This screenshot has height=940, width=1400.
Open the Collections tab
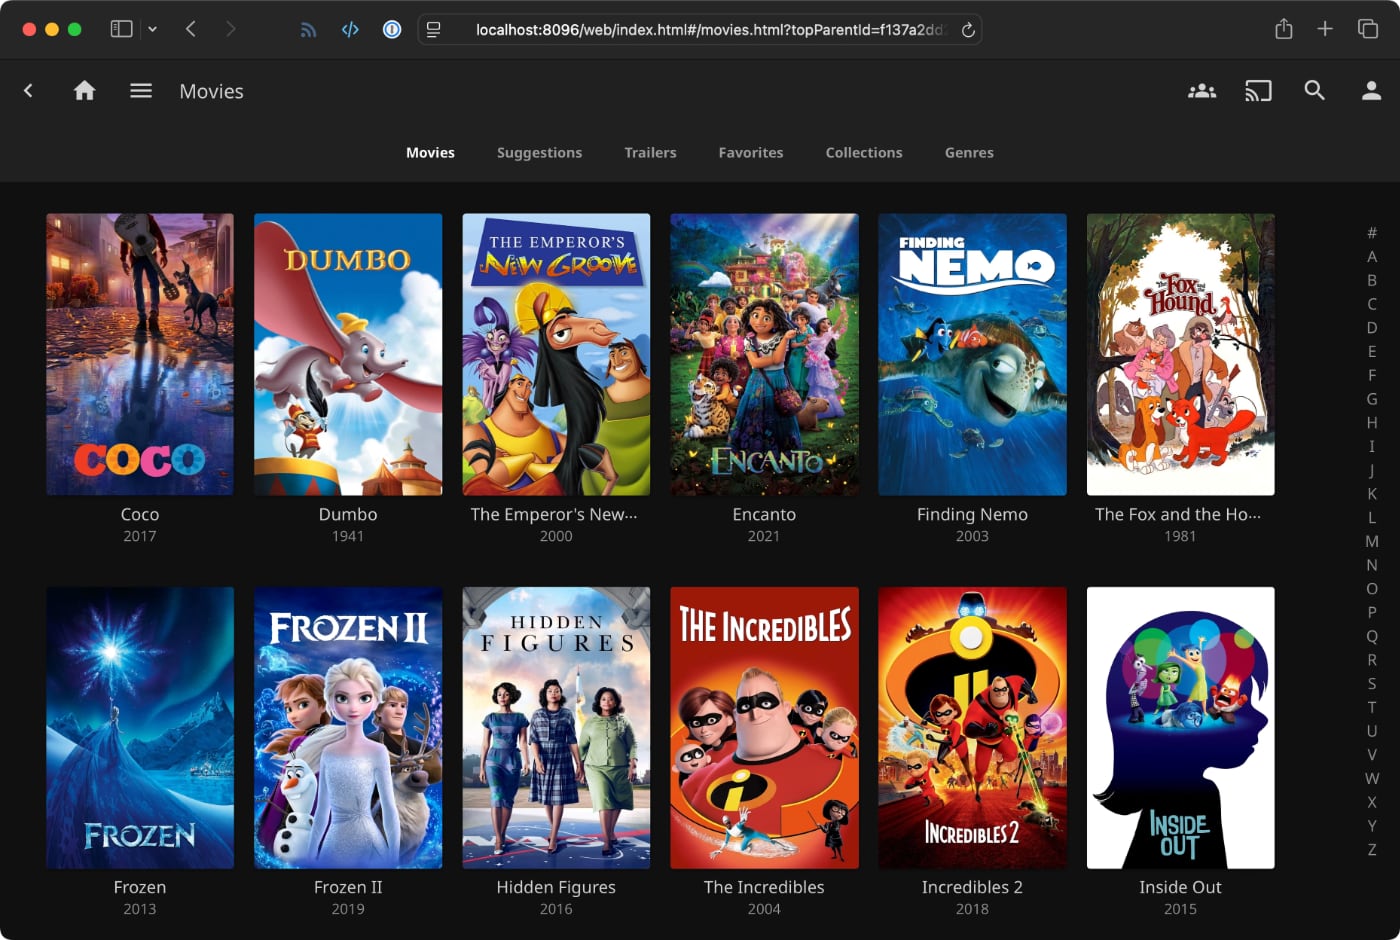tap(864, 153)
